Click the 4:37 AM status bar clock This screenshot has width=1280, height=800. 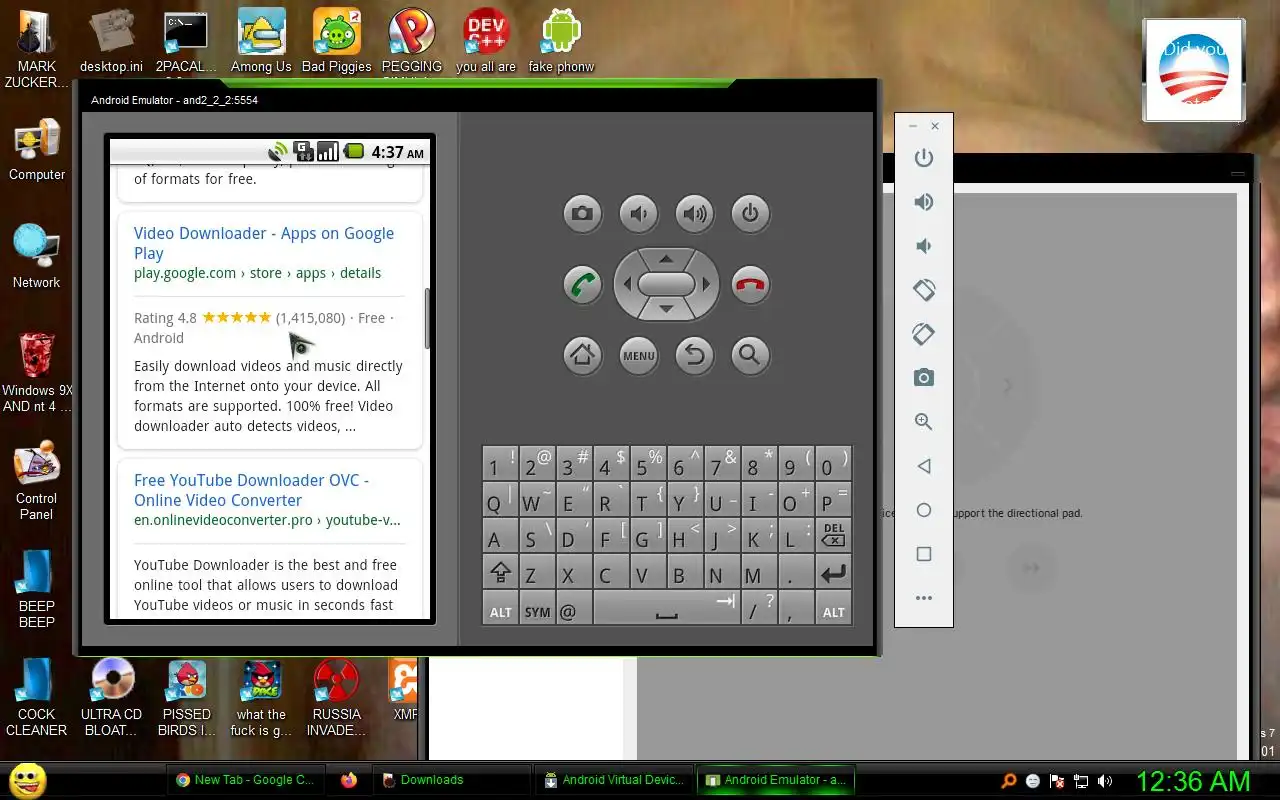coord(398,152)
